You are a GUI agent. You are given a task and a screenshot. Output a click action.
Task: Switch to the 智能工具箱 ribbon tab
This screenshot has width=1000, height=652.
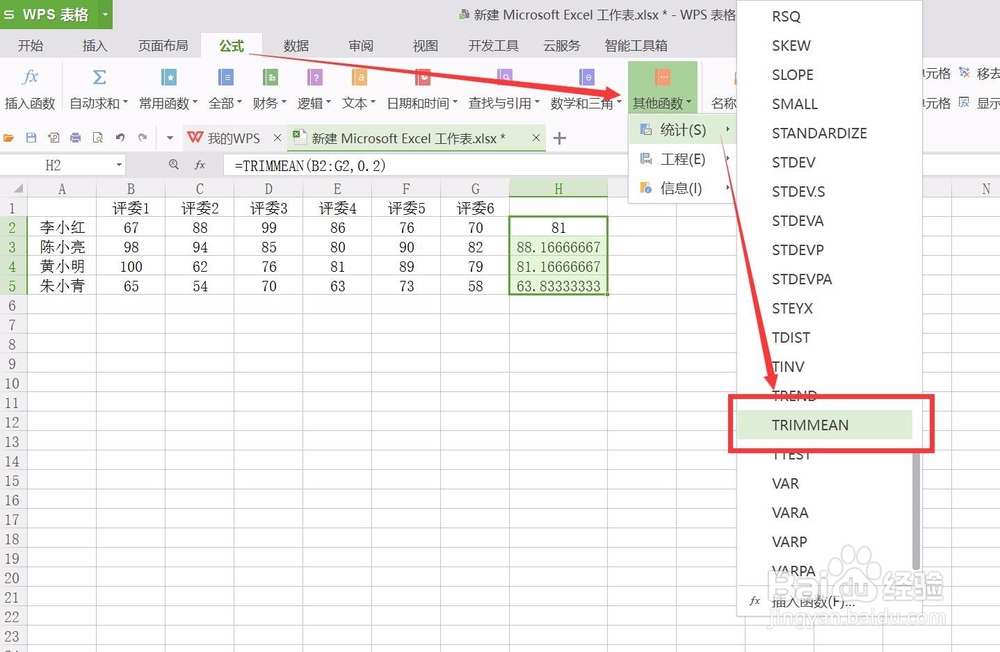pyautogui.click(x=636, y=45)
